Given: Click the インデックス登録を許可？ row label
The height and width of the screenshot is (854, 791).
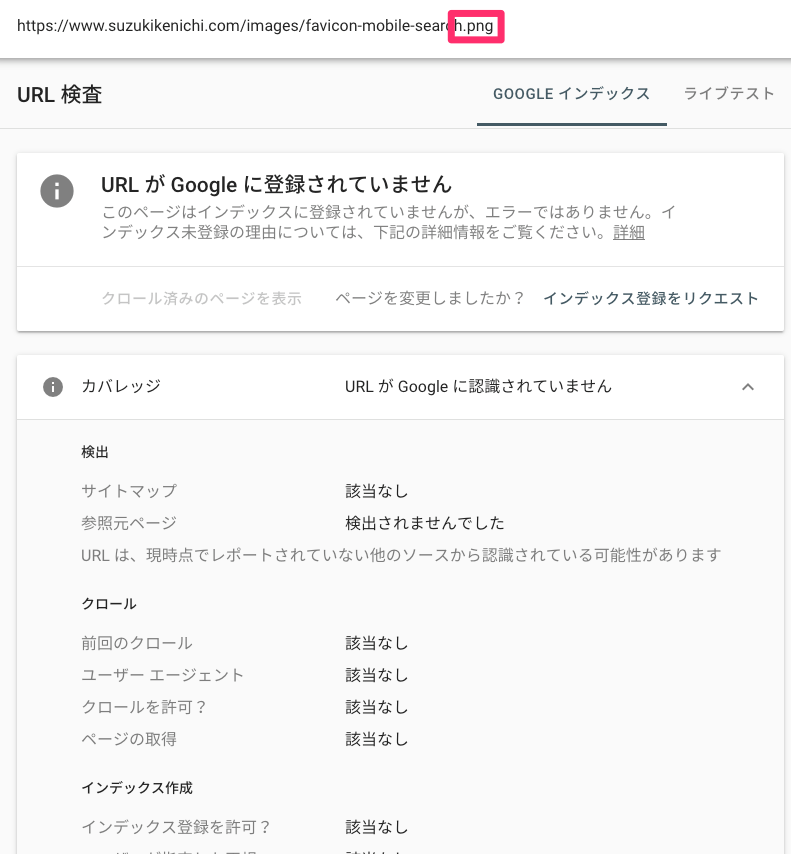Looking at the screenshot, I should (176, 827).
